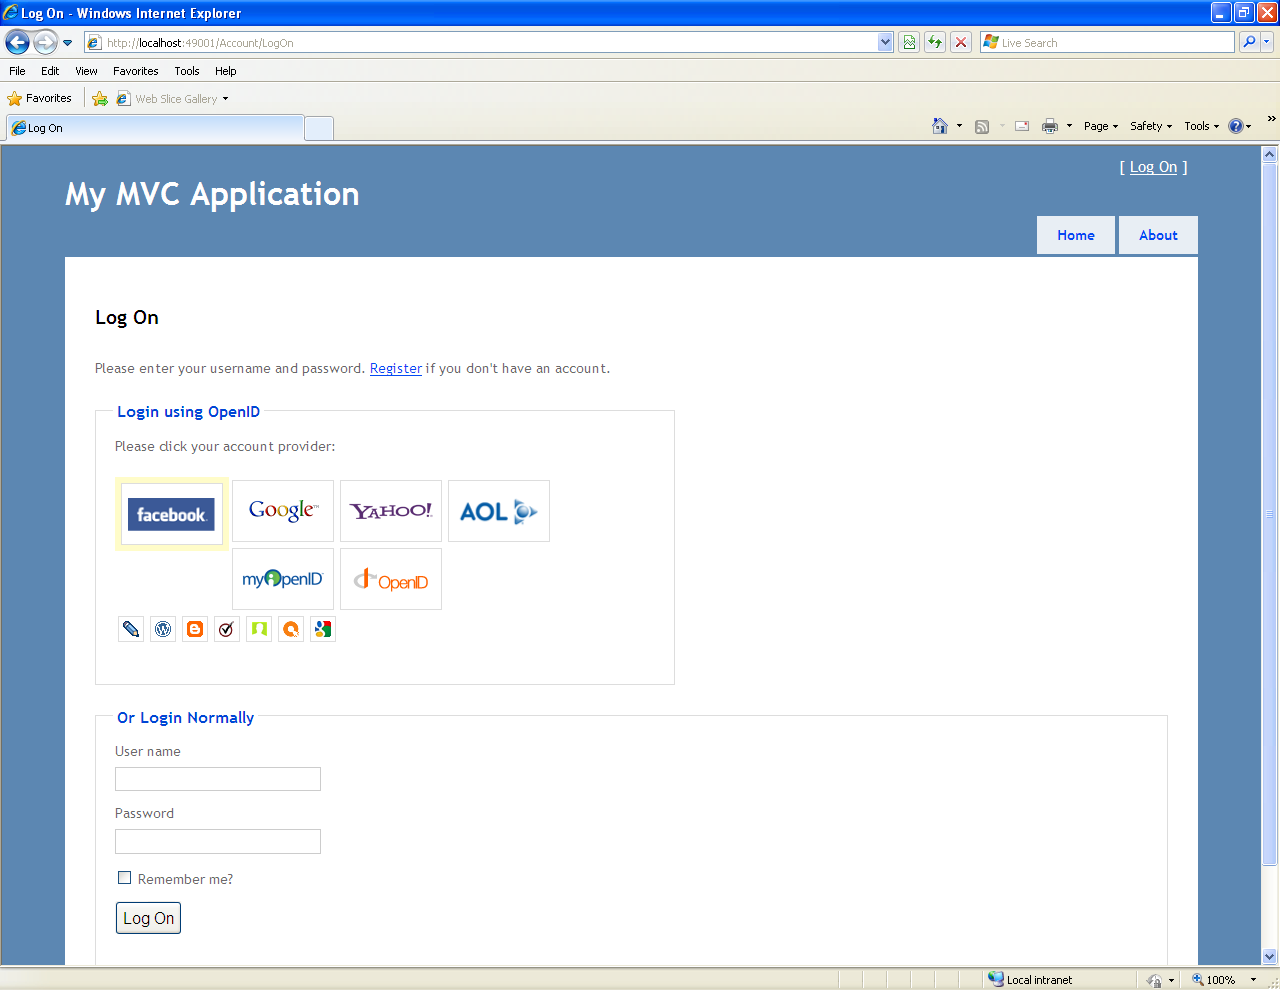
Task: Click the LiveJournal pencil provider icon
Action: (131, 629)
